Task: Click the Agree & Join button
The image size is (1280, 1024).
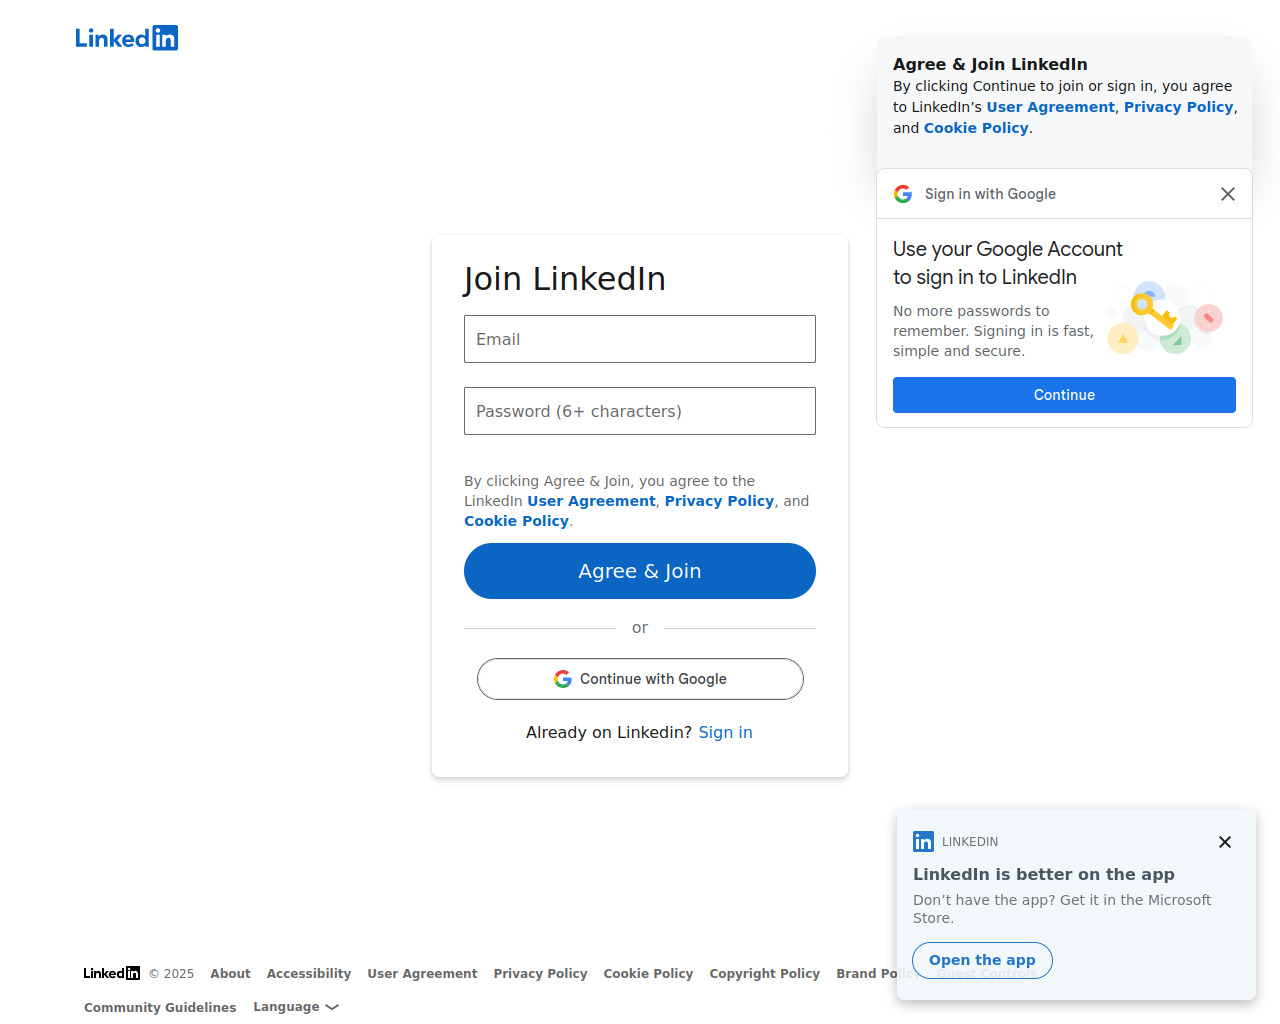Action: tap(640, 571)
